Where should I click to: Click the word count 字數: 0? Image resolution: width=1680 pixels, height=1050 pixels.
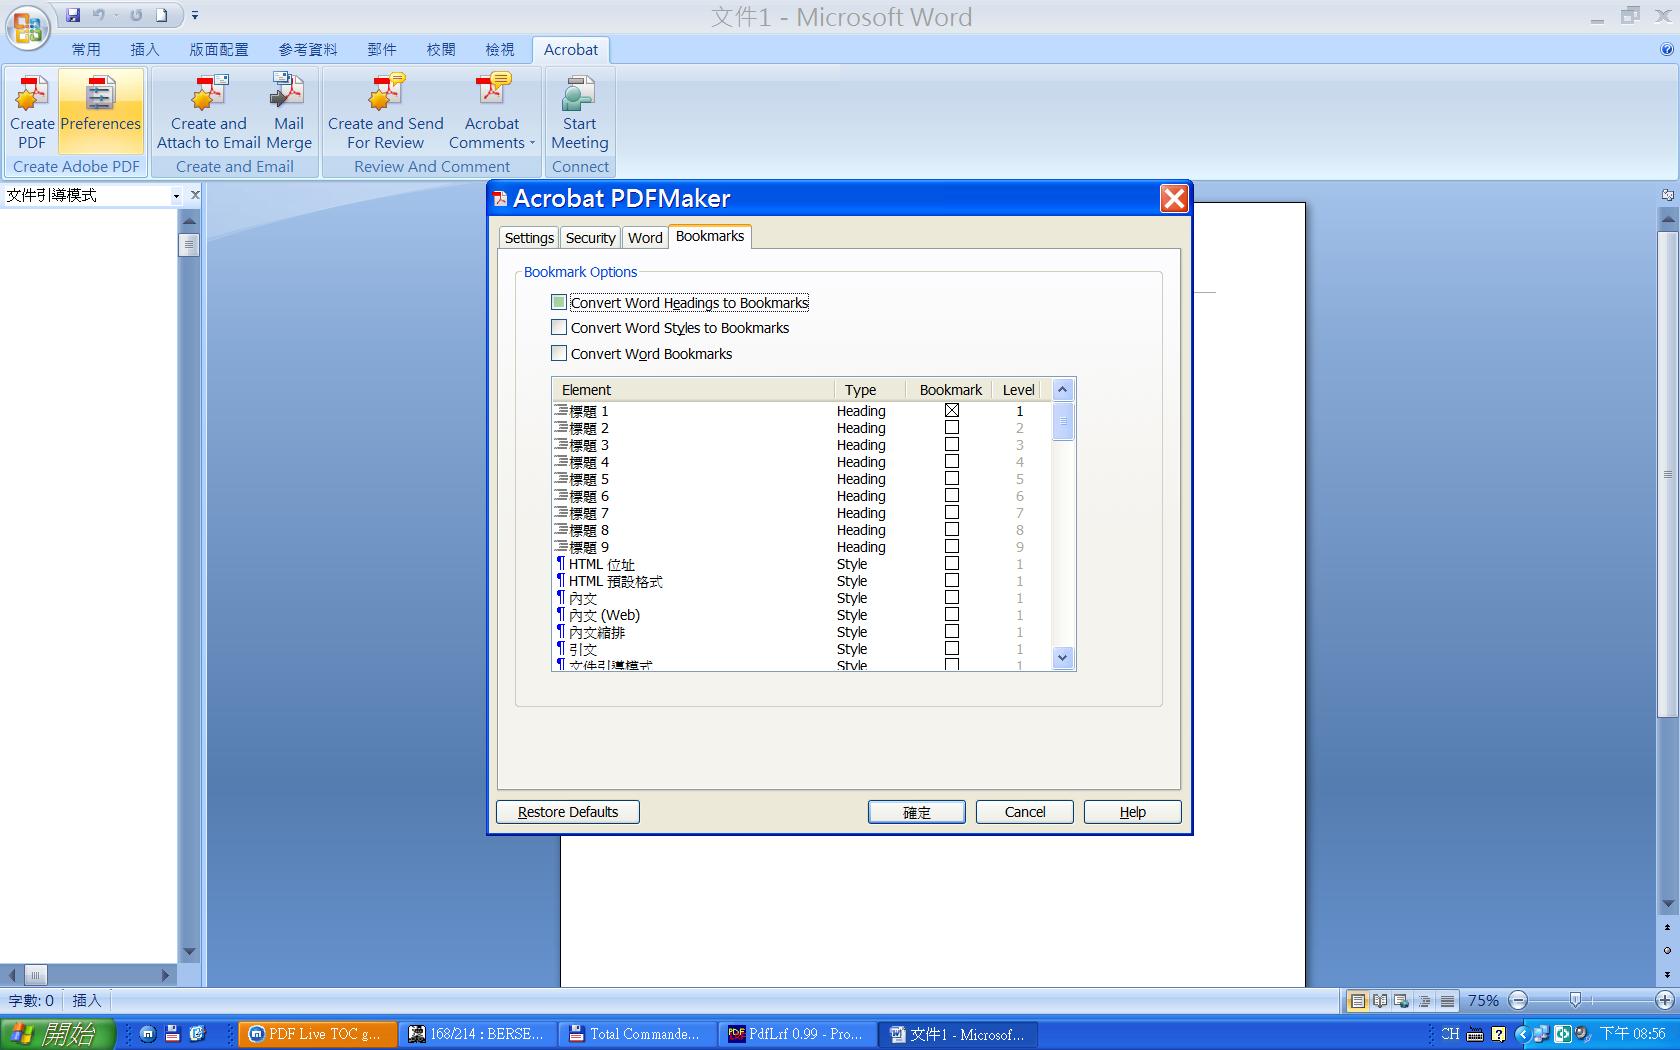click(x=32, y=1000)
